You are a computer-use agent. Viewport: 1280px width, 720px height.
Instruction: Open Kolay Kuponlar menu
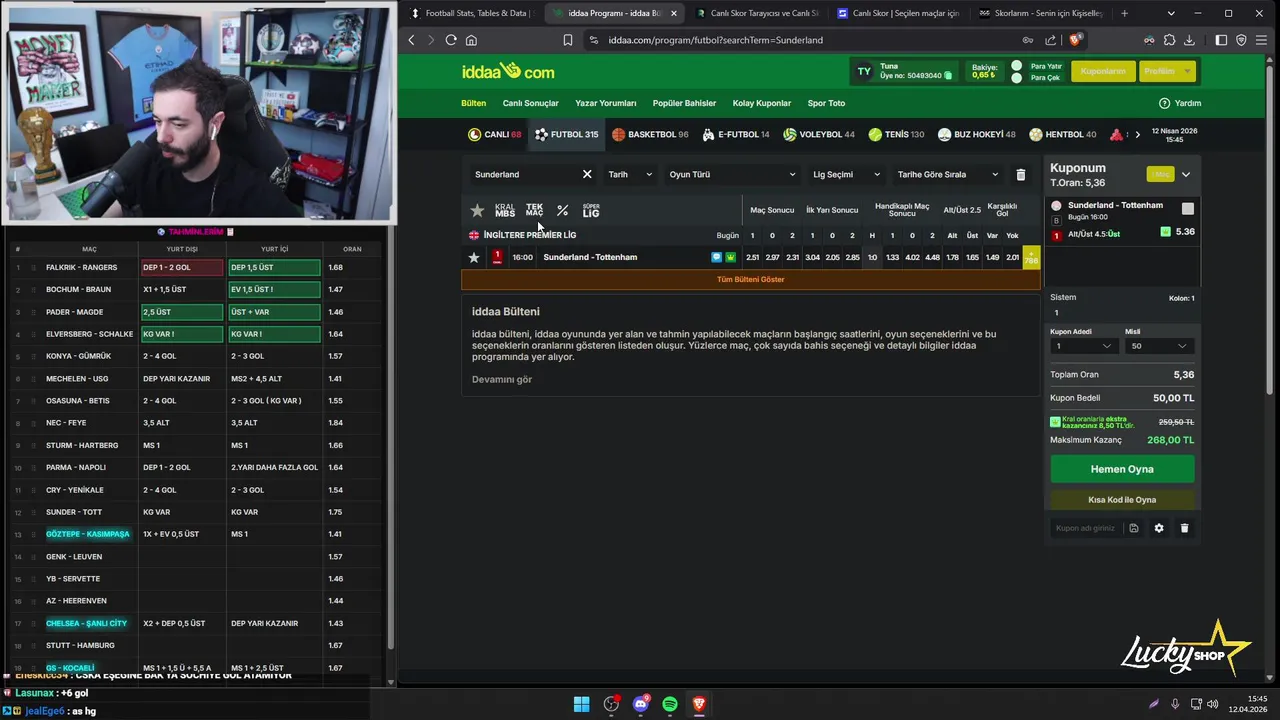761,103
